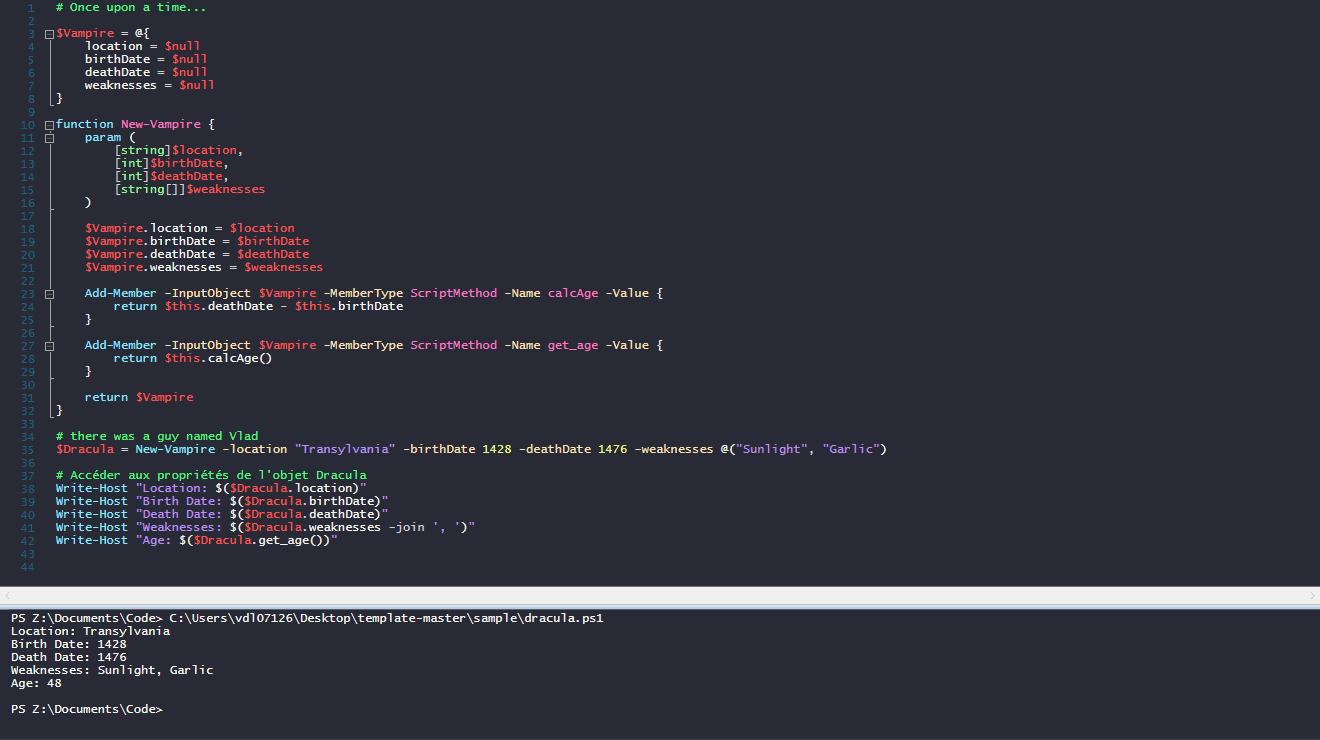1320x740 pixels.
Task: Select line number 10 in the gutter
Action: coord(27,123)
